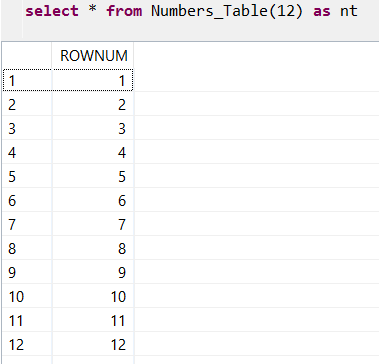Screen dimensions: 379x364
Task: Click ROWNUM cell with value 8
Action: coord(93,248)
